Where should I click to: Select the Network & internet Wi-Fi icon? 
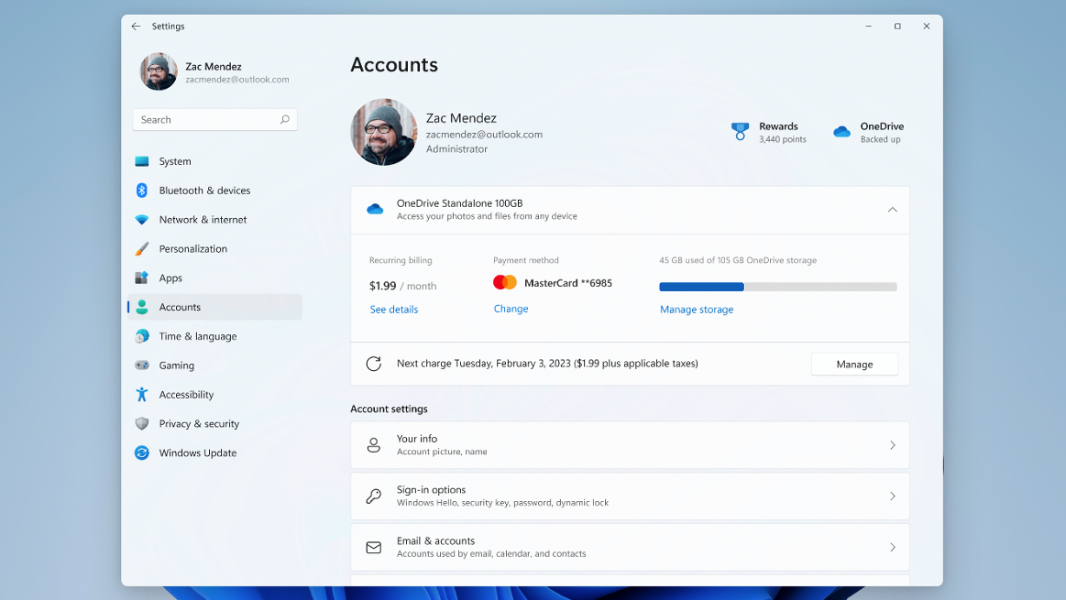coord(142,220)
